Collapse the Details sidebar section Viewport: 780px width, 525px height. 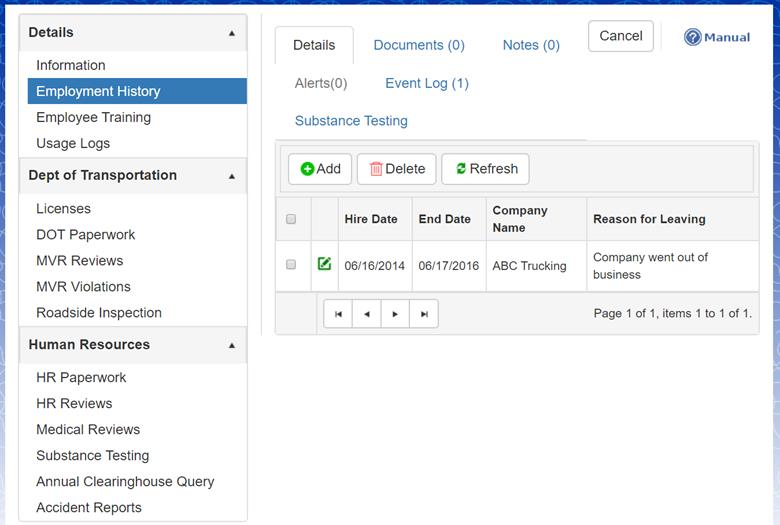pyautogui.click(x=232, y=33)
